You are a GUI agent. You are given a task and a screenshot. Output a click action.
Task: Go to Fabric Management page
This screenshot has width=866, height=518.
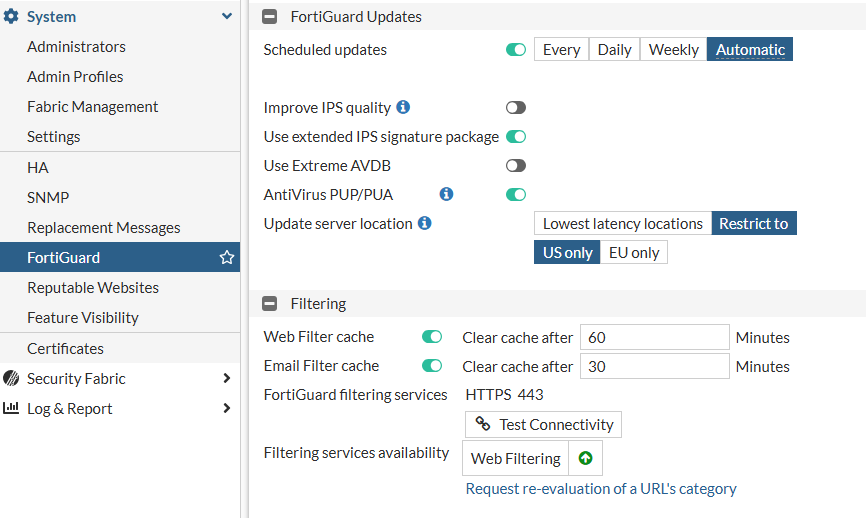coord(93,107)
